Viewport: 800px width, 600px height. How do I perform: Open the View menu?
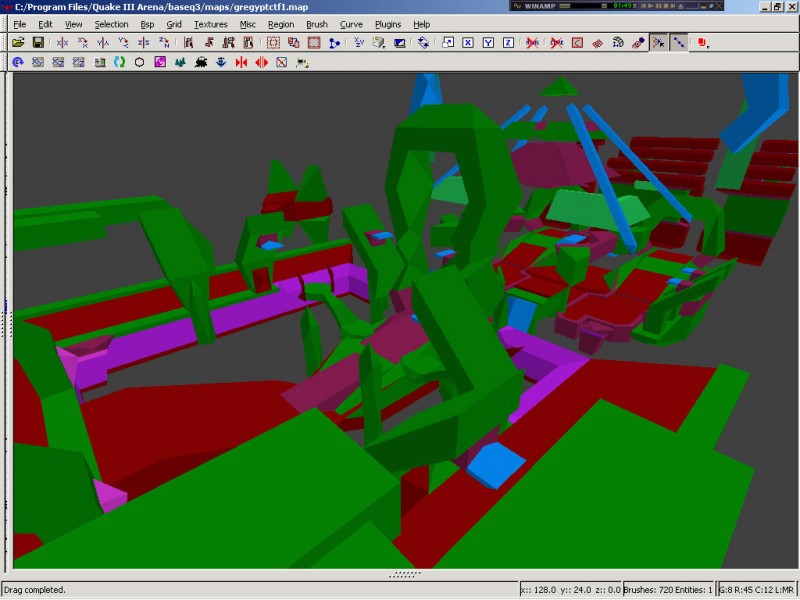(x=73, y=24)
